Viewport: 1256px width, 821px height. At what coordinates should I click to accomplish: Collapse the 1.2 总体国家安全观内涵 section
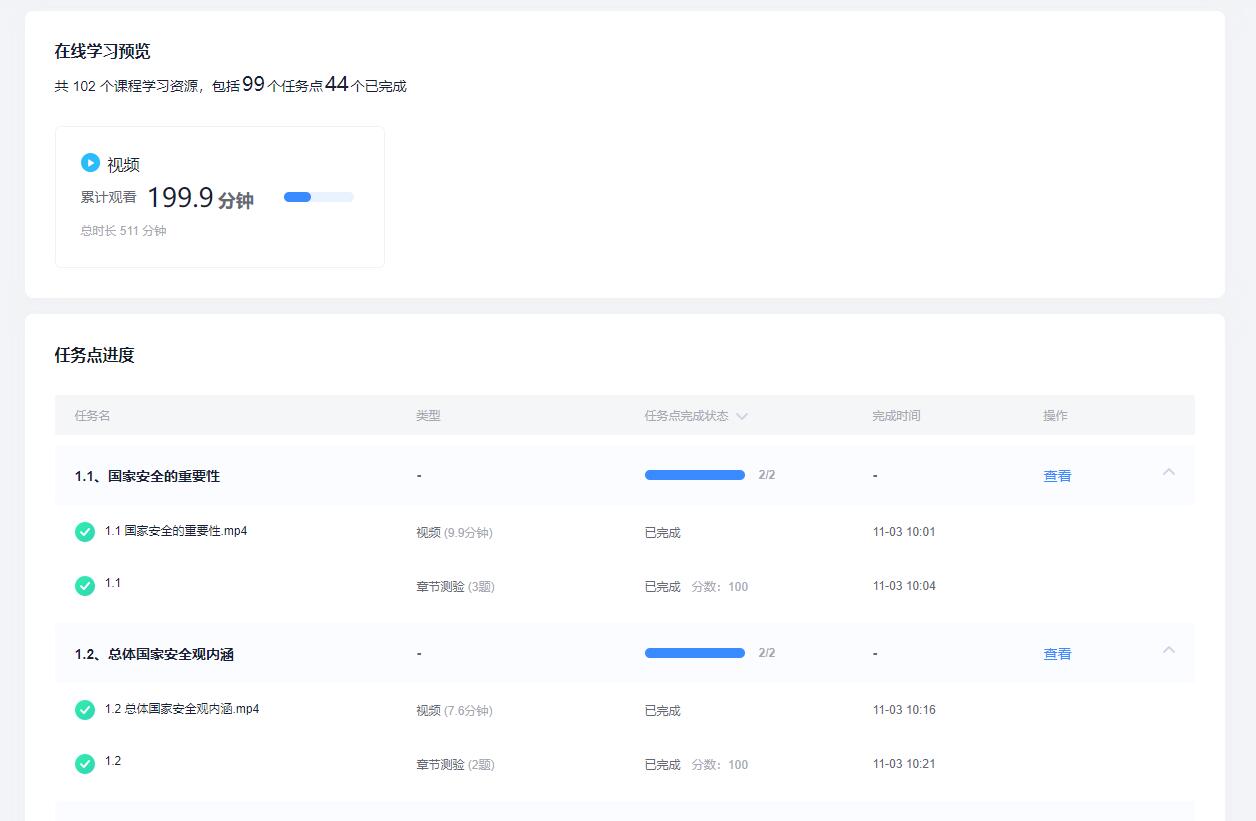pos(1169,651)
